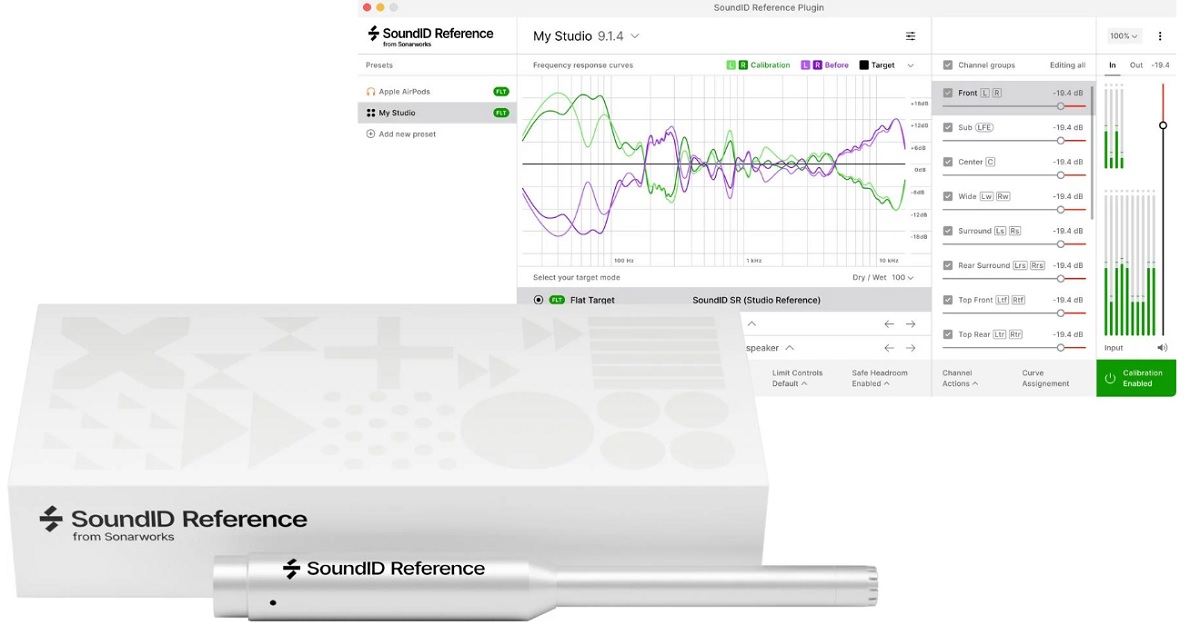The image size is (1200, 625).
Task: Click the Lrs tag on Rear Surround row
Action: (x=1020, y=266)
